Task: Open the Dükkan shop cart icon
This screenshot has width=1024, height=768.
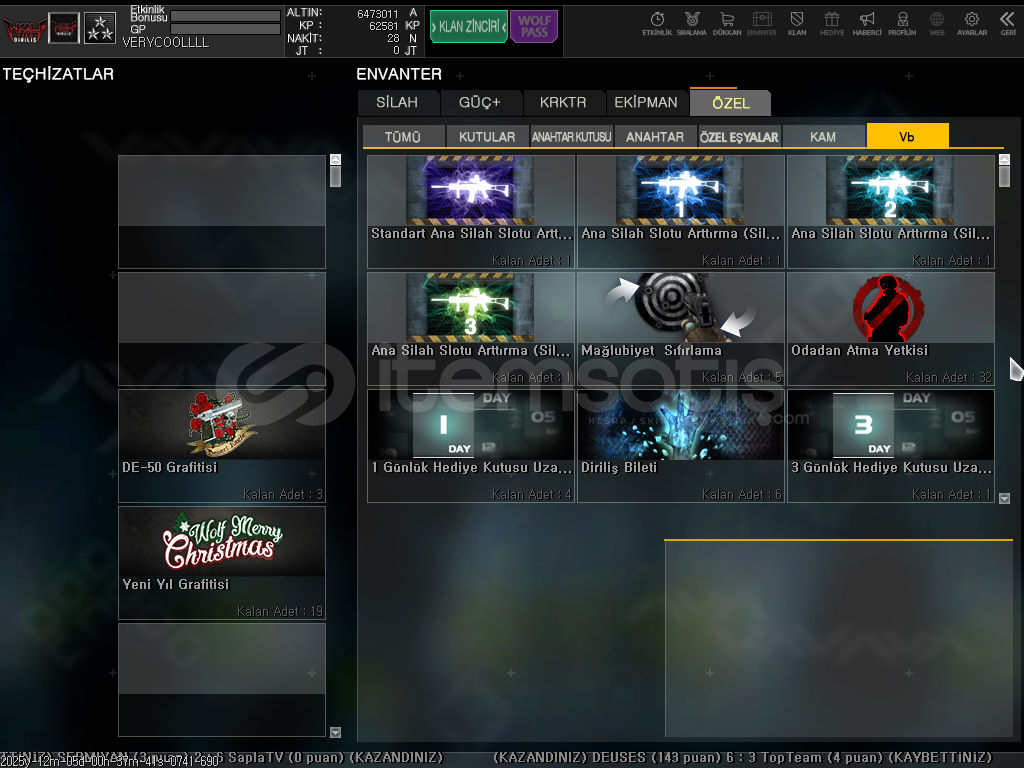Action: click(726, 23)
